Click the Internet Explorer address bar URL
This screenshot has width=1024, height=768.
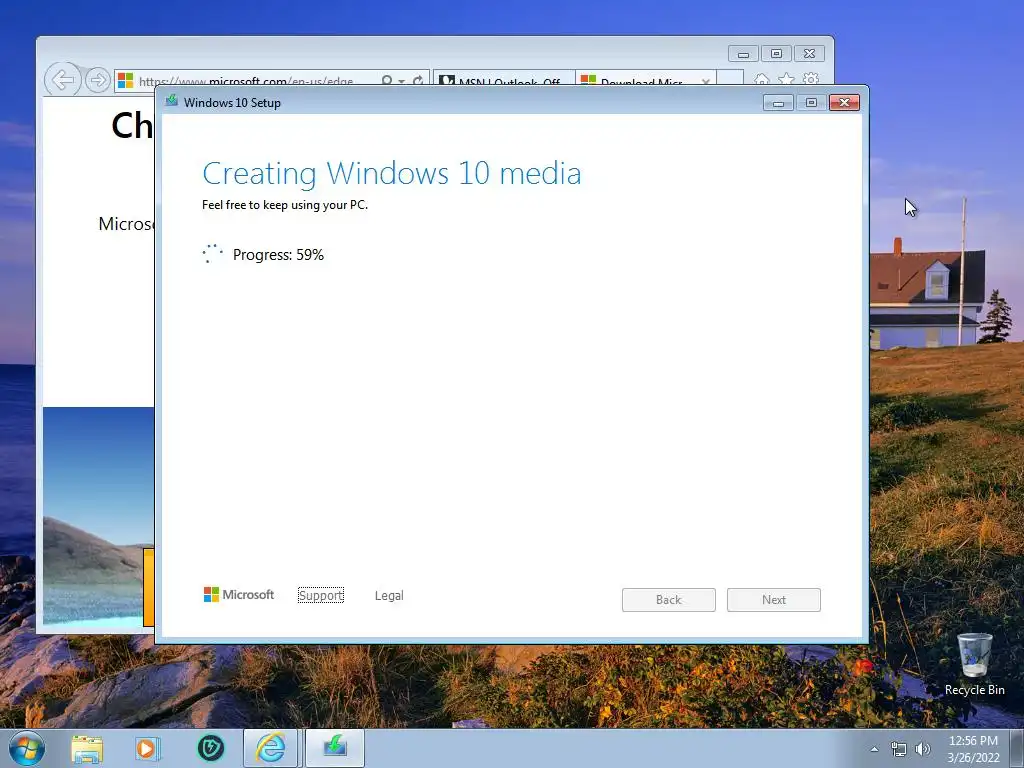[x=246, y=81]
